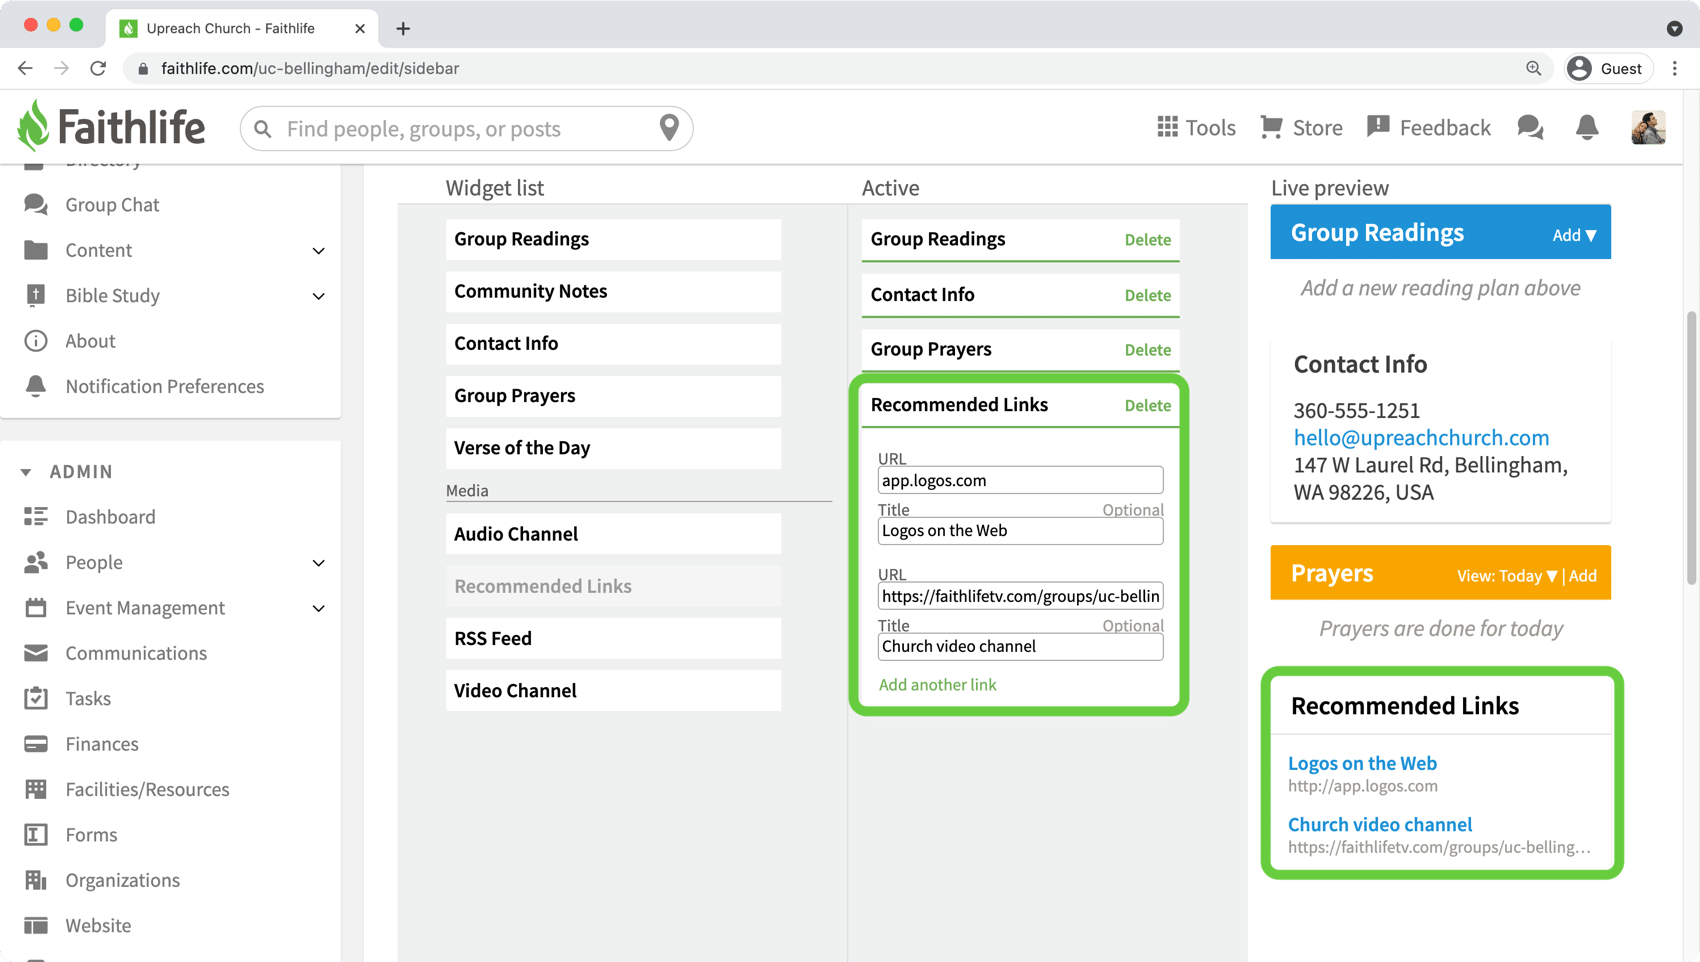Collapse the ADMIN section triangle
Image resolution: width=1700 pixels, height=962 pixels.
(x=26, y=472)
